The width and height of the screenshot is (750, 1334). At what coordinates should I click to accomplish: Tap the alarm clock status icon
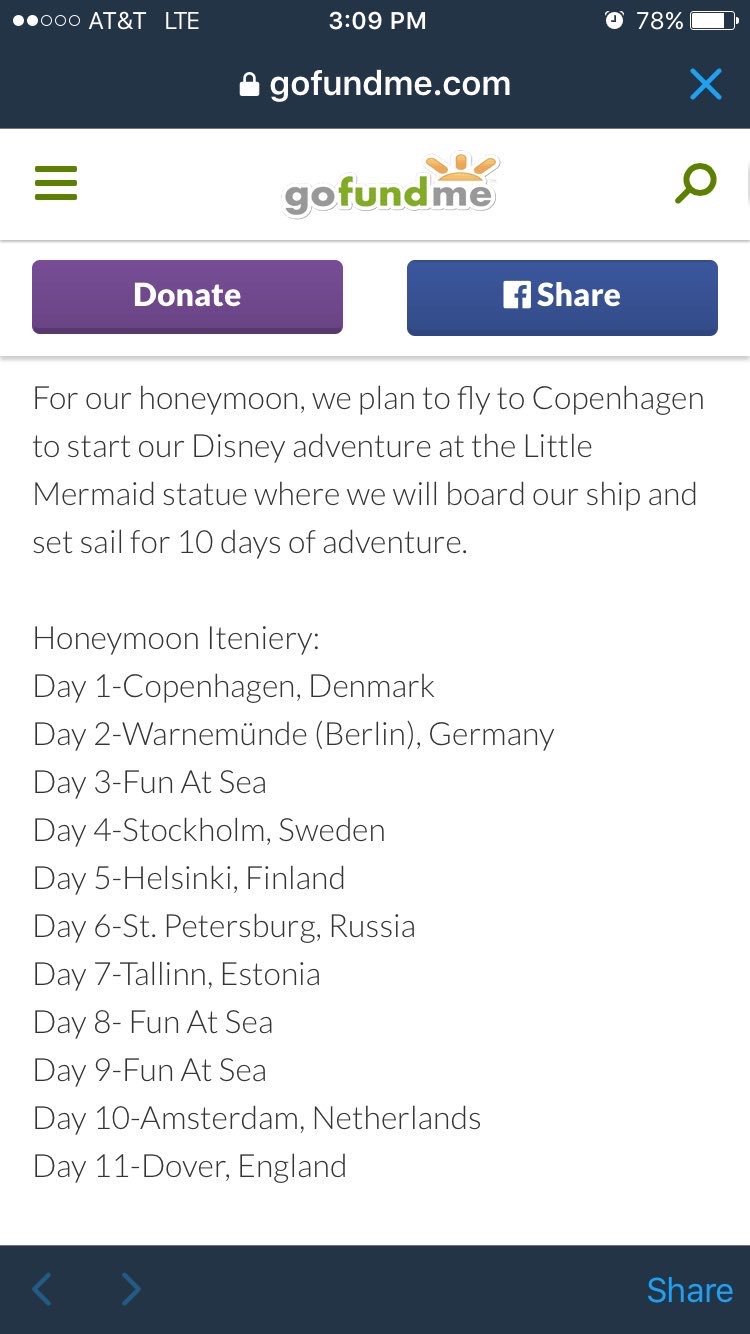point(614,20)
